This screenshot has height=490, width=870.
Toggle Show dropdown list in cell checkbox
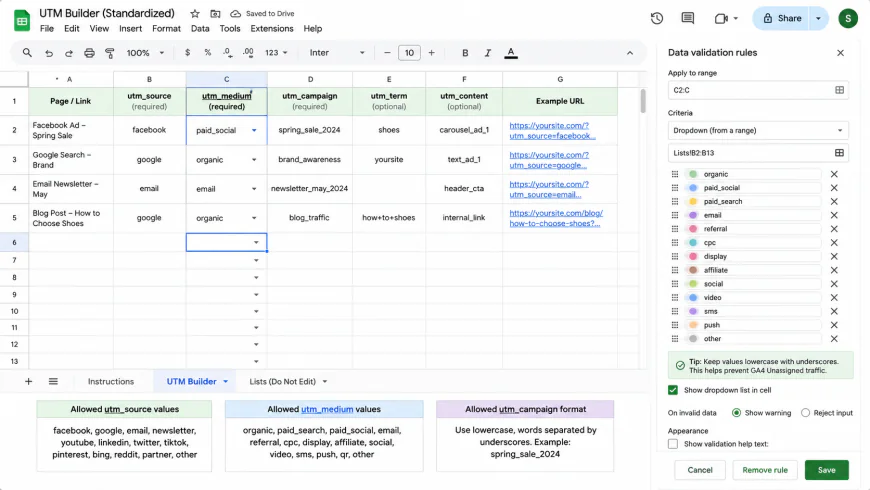point(673,390)
